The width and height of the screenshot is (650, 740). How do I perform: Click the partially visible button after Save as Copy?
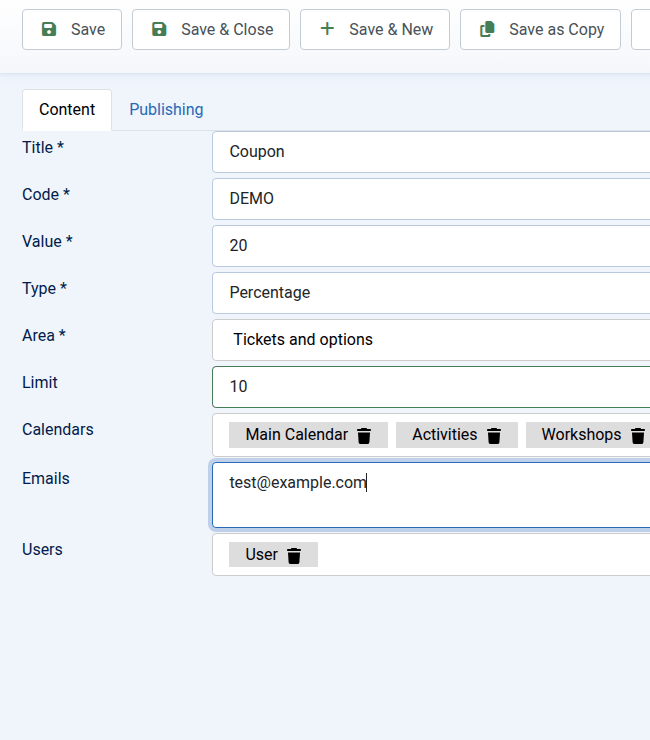641,30
